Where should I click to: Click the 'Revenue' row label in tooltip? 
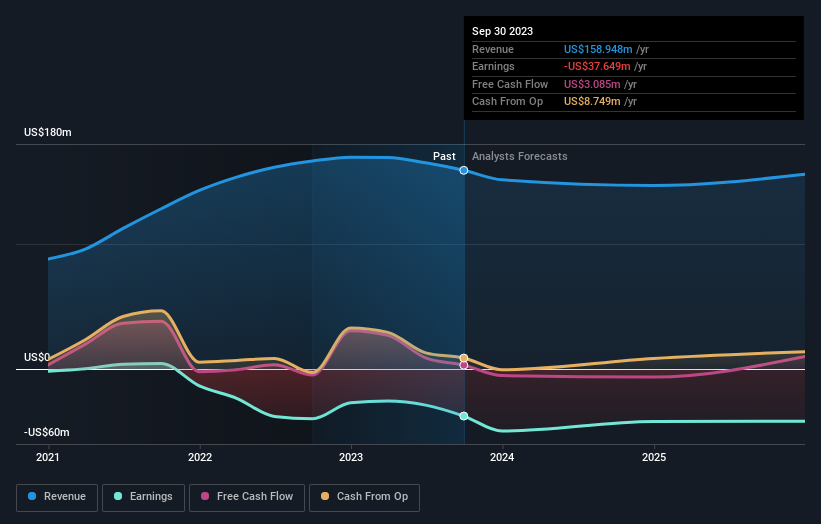(493, 49)
